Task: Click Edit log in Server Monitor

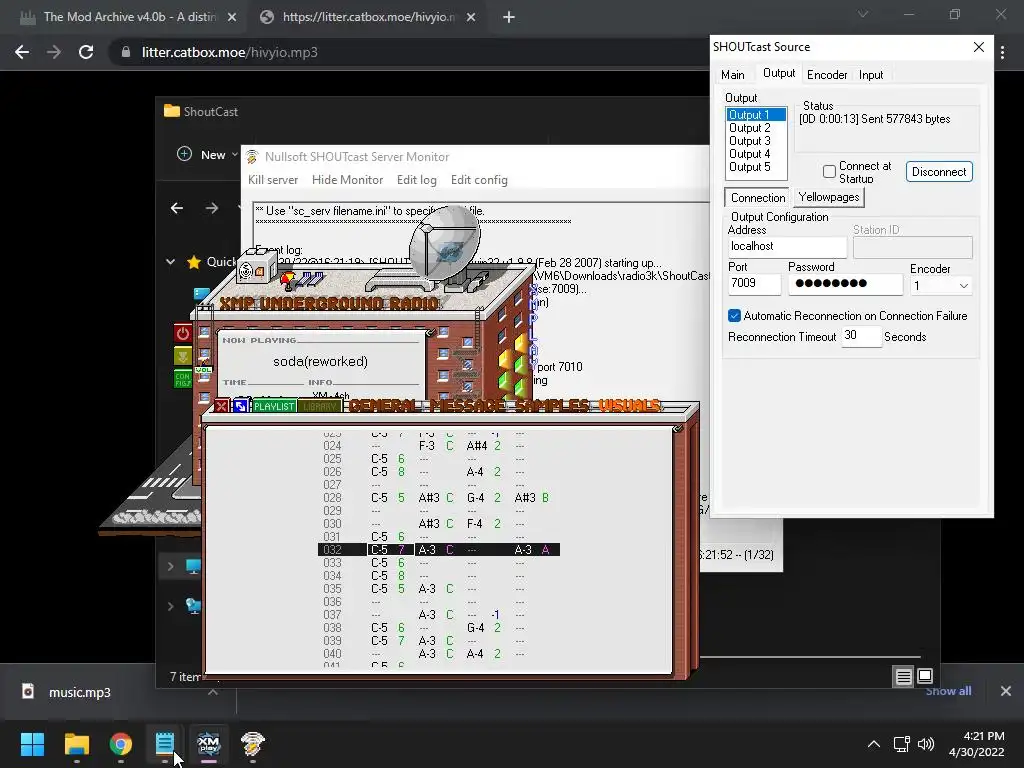Action: tap(417, 180)
